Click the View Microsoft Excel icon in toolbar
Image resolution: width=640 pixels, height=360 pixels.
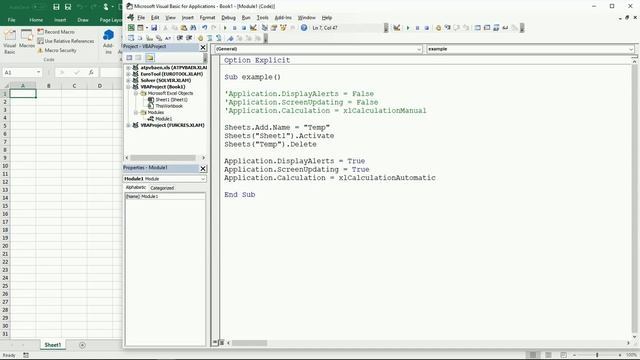131,28
